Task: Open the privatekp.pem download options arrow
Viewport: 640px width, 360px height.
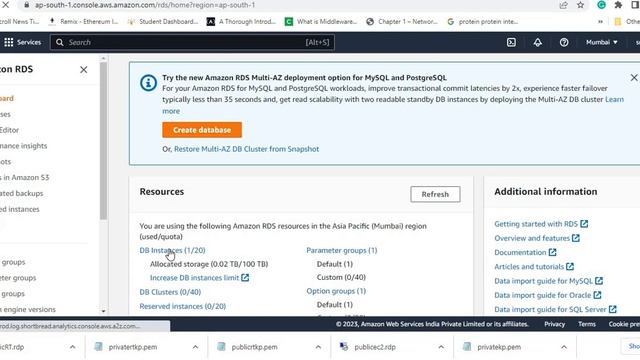Action: pos(564,347)
